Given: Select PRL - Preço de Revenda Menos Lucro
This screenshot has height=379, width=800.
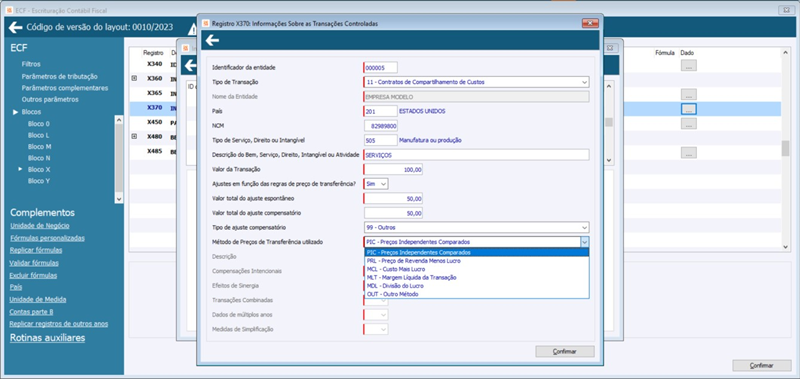Looking at the screenshot, I should [477, 261].
